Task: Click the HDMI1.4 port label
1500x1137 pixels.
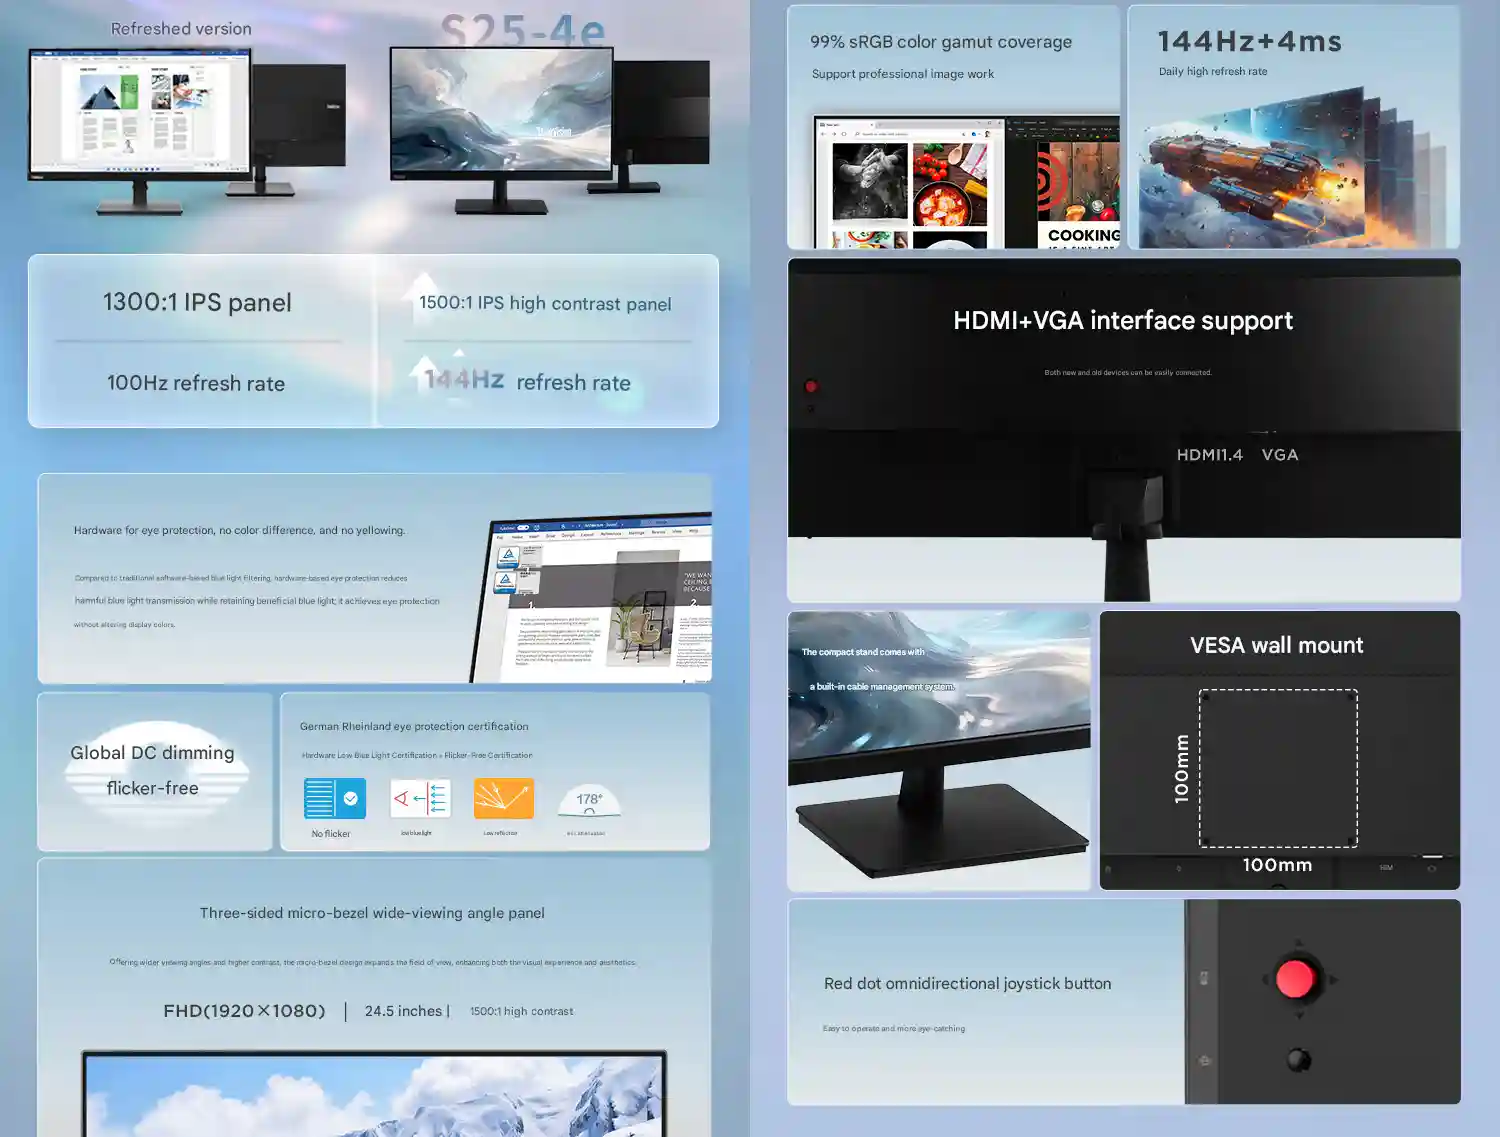Action: pos(1209,455)
